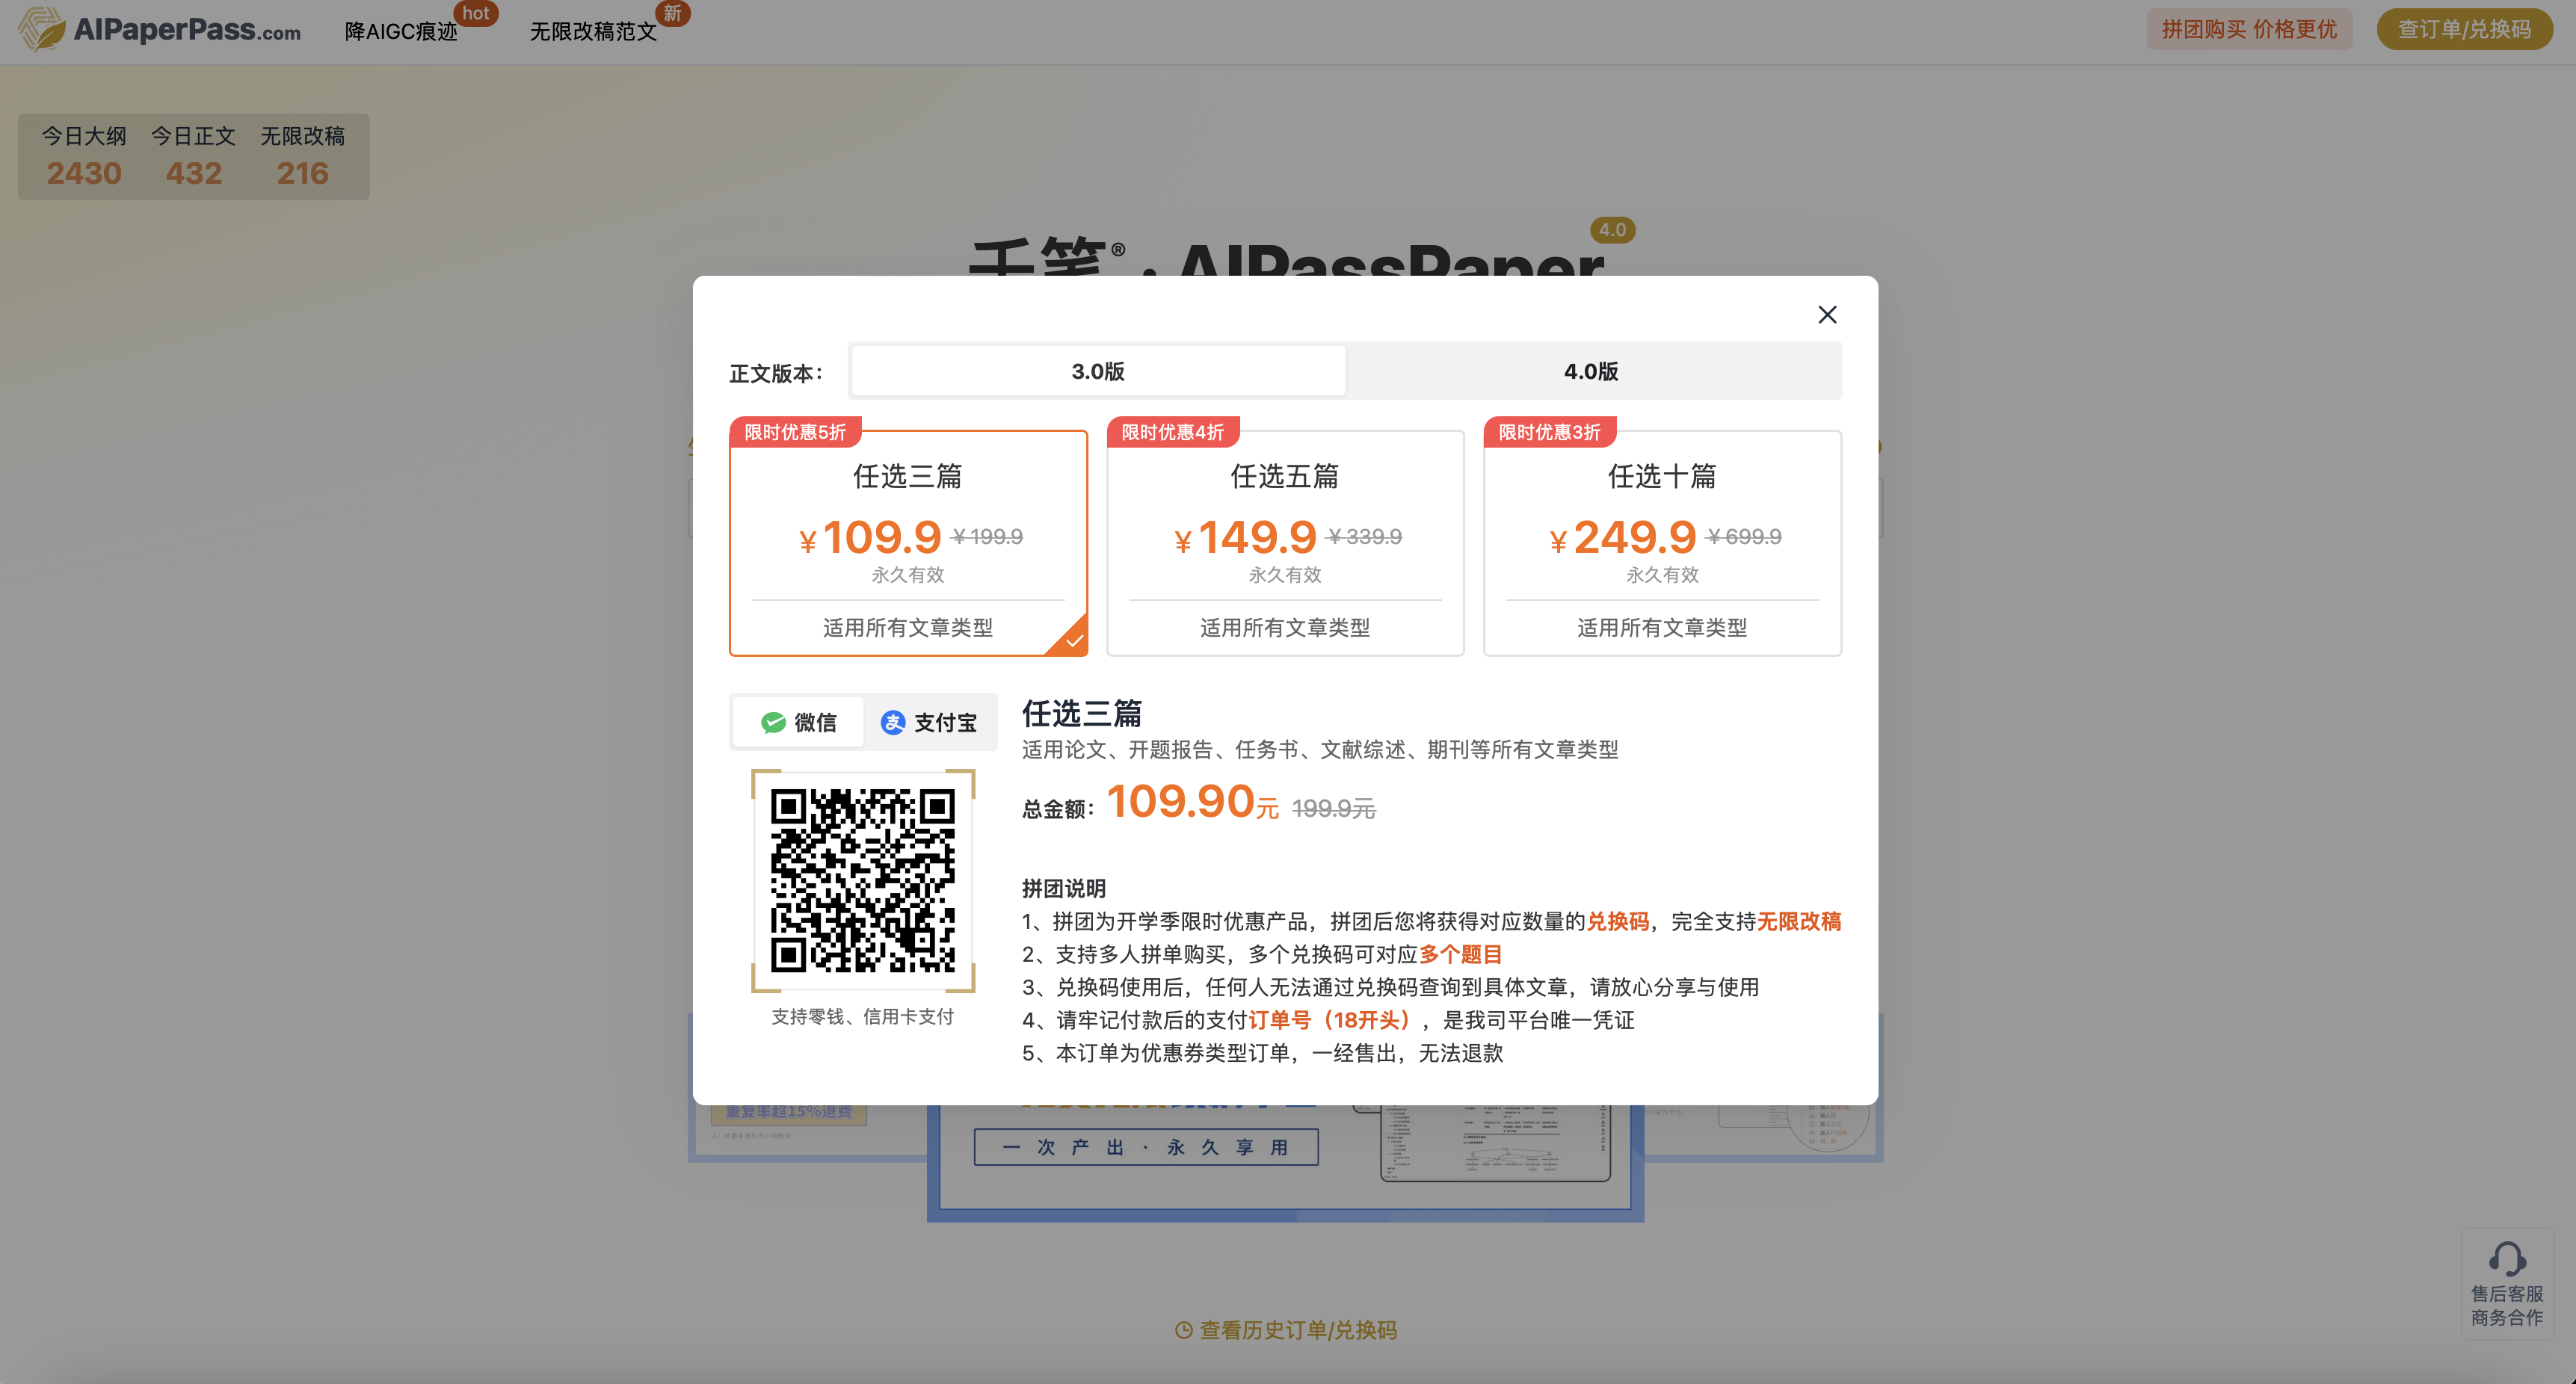Click the hot badge on 降AIGC痕迹

[476, 14]
